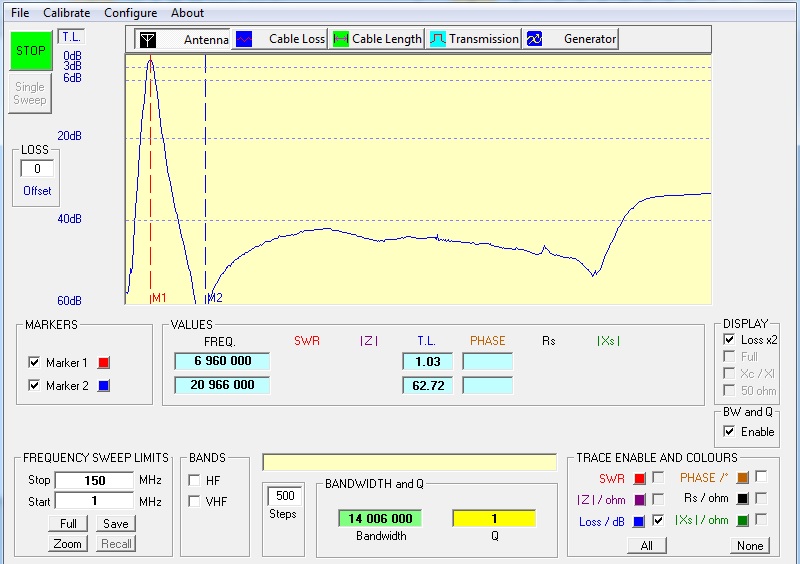Click the red SWR trace color box
The height and width of the screenshot is (564, 800).
pyautogui.click(x=639, y=479)
